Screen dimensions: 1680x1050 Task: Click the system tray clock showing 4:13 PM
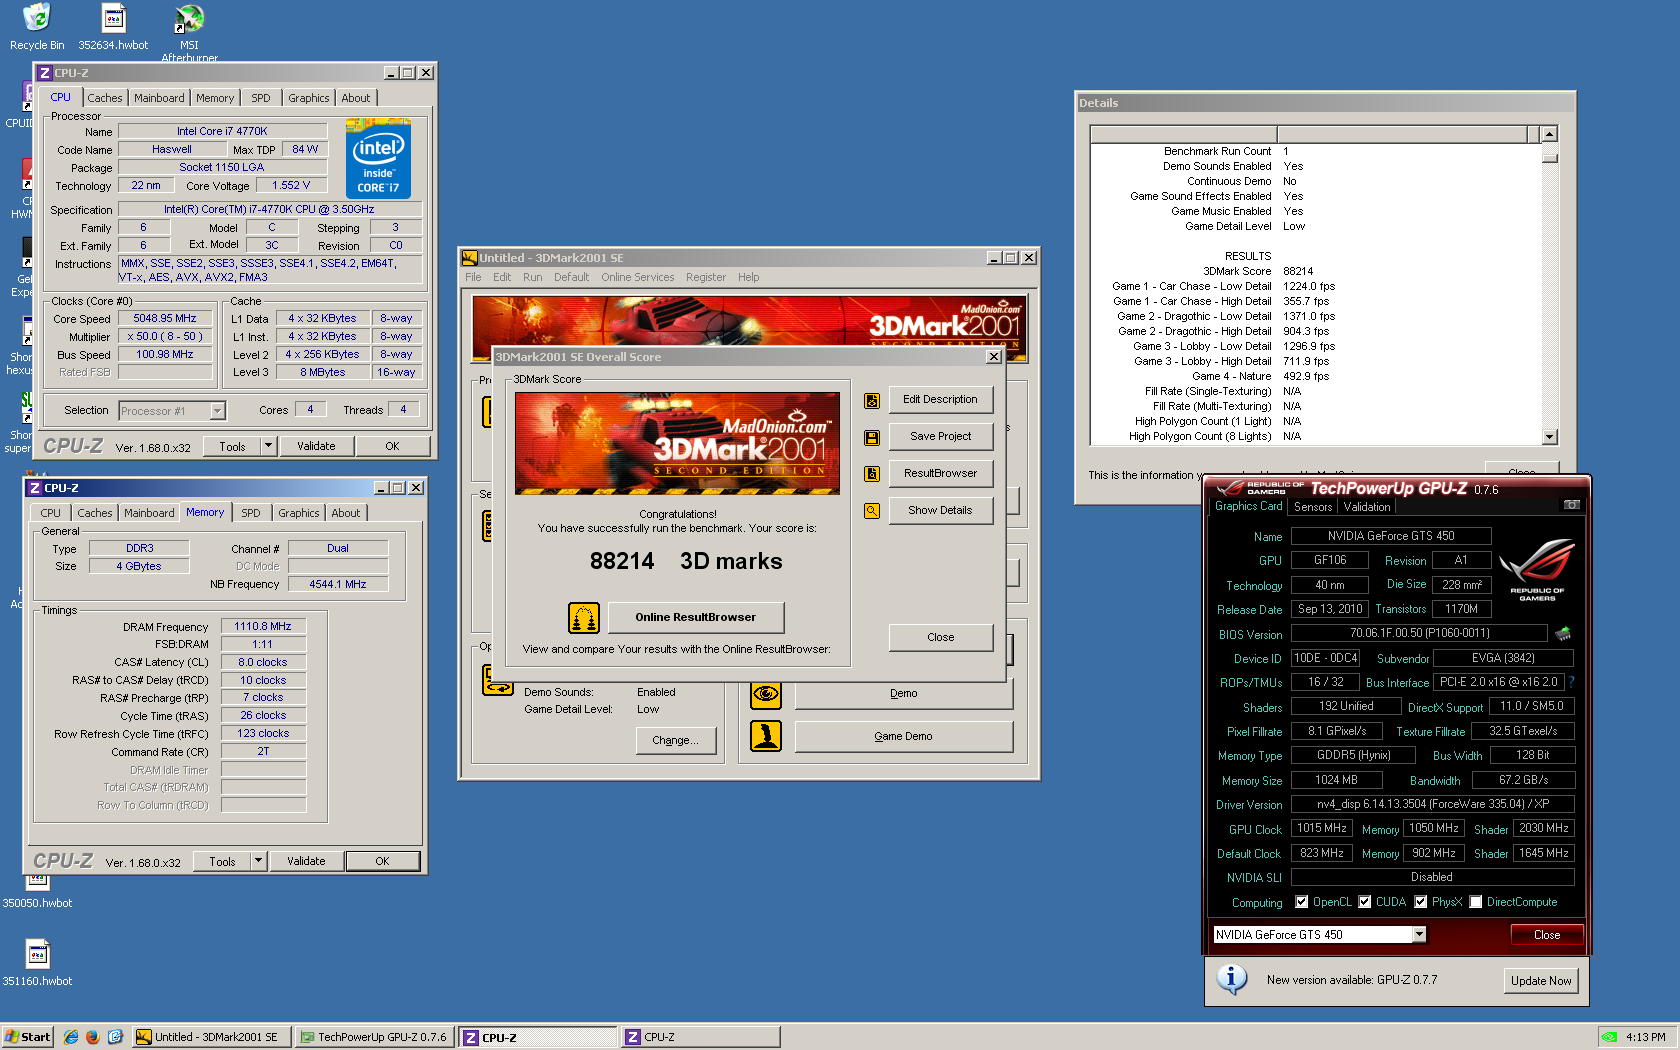pos(1646,1037)
